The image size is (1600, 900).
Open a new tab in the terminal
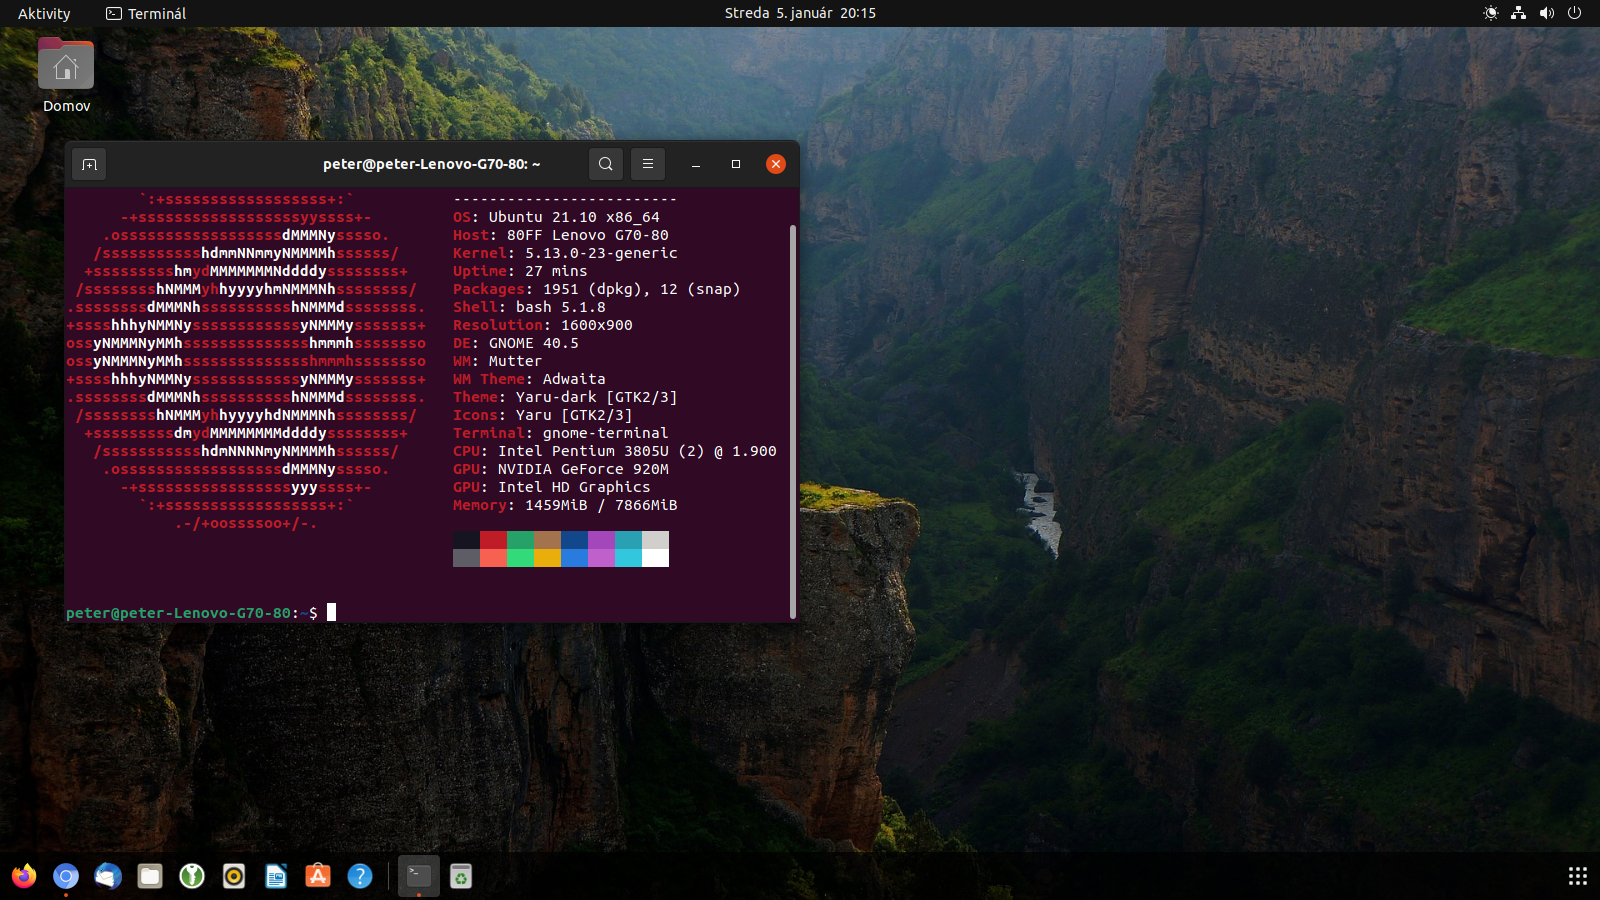tap(89, 164)
